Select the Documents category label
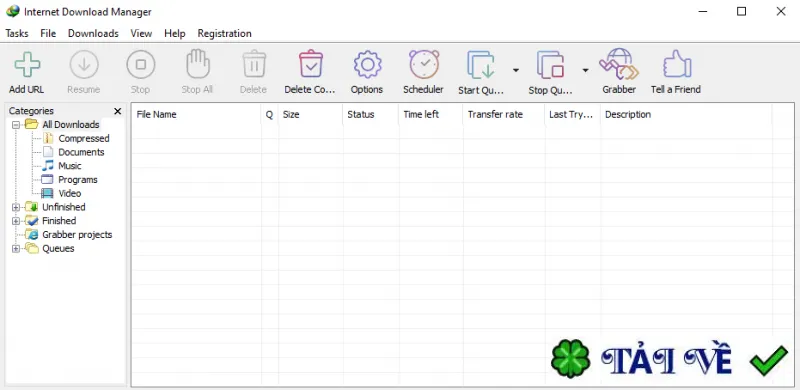The image size is (800, 390). click(81, 152)
